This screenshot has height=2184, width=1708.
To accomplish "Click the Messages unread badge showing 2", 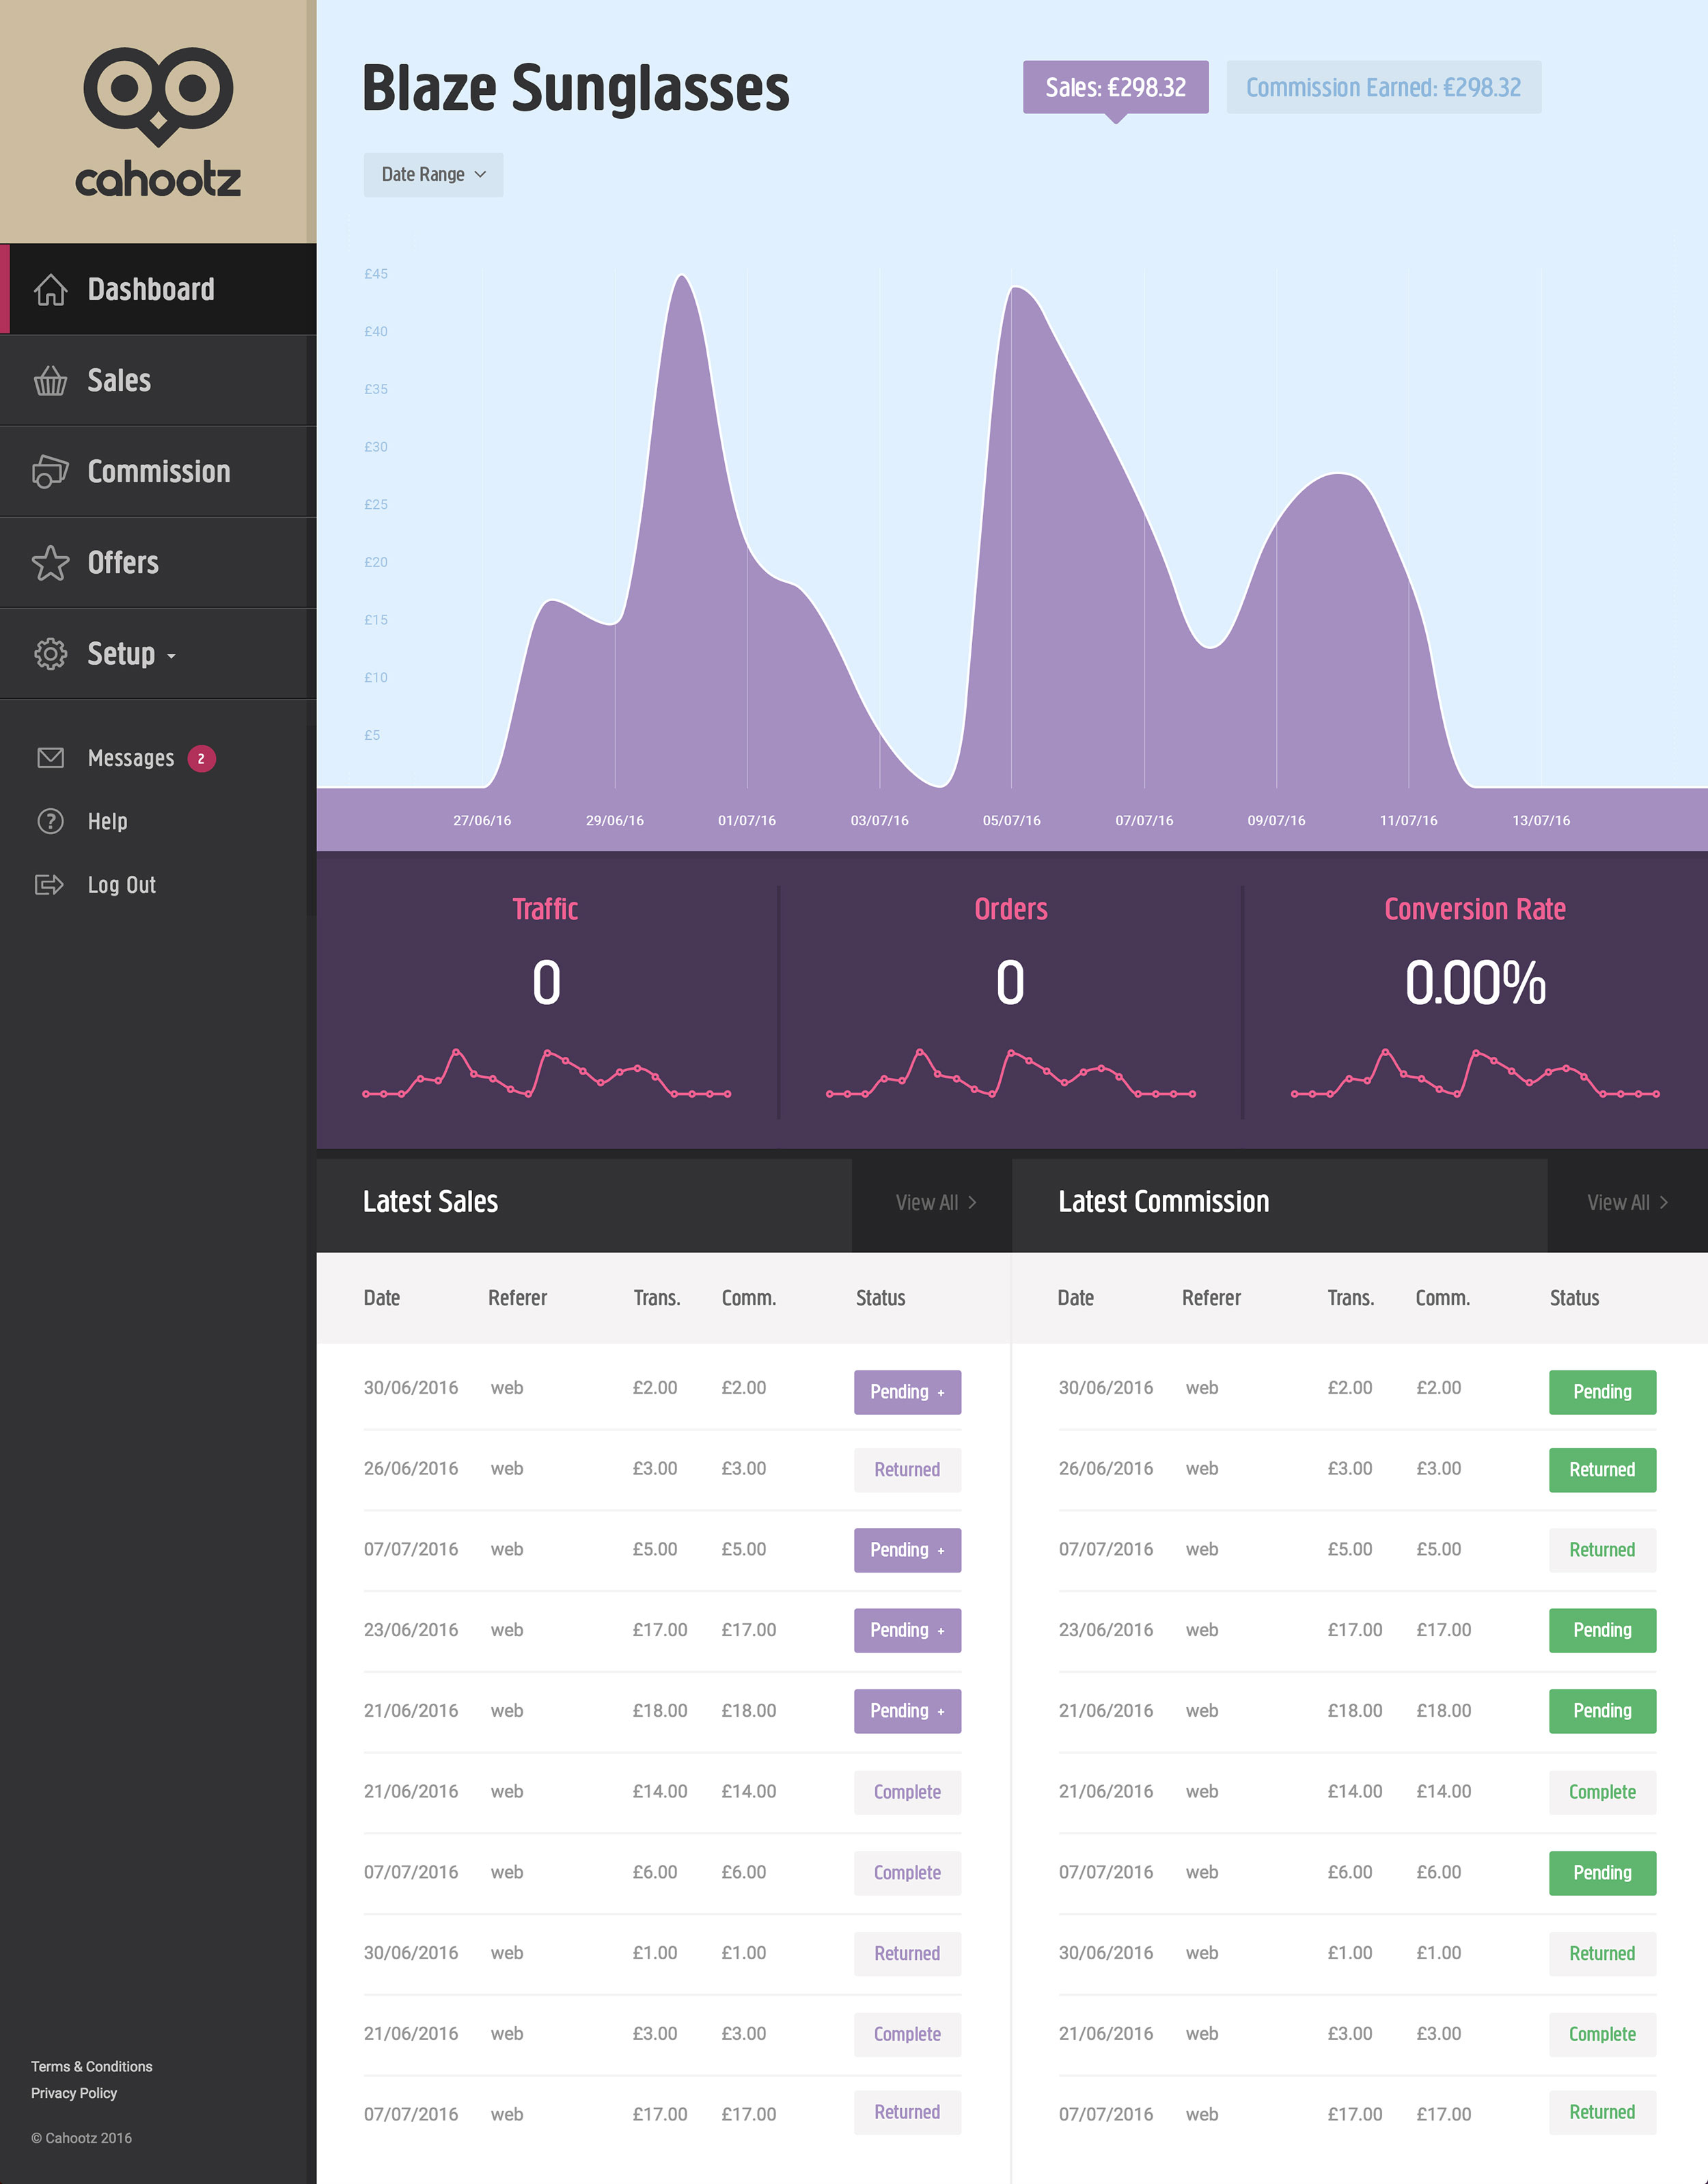I will [201, 759].
